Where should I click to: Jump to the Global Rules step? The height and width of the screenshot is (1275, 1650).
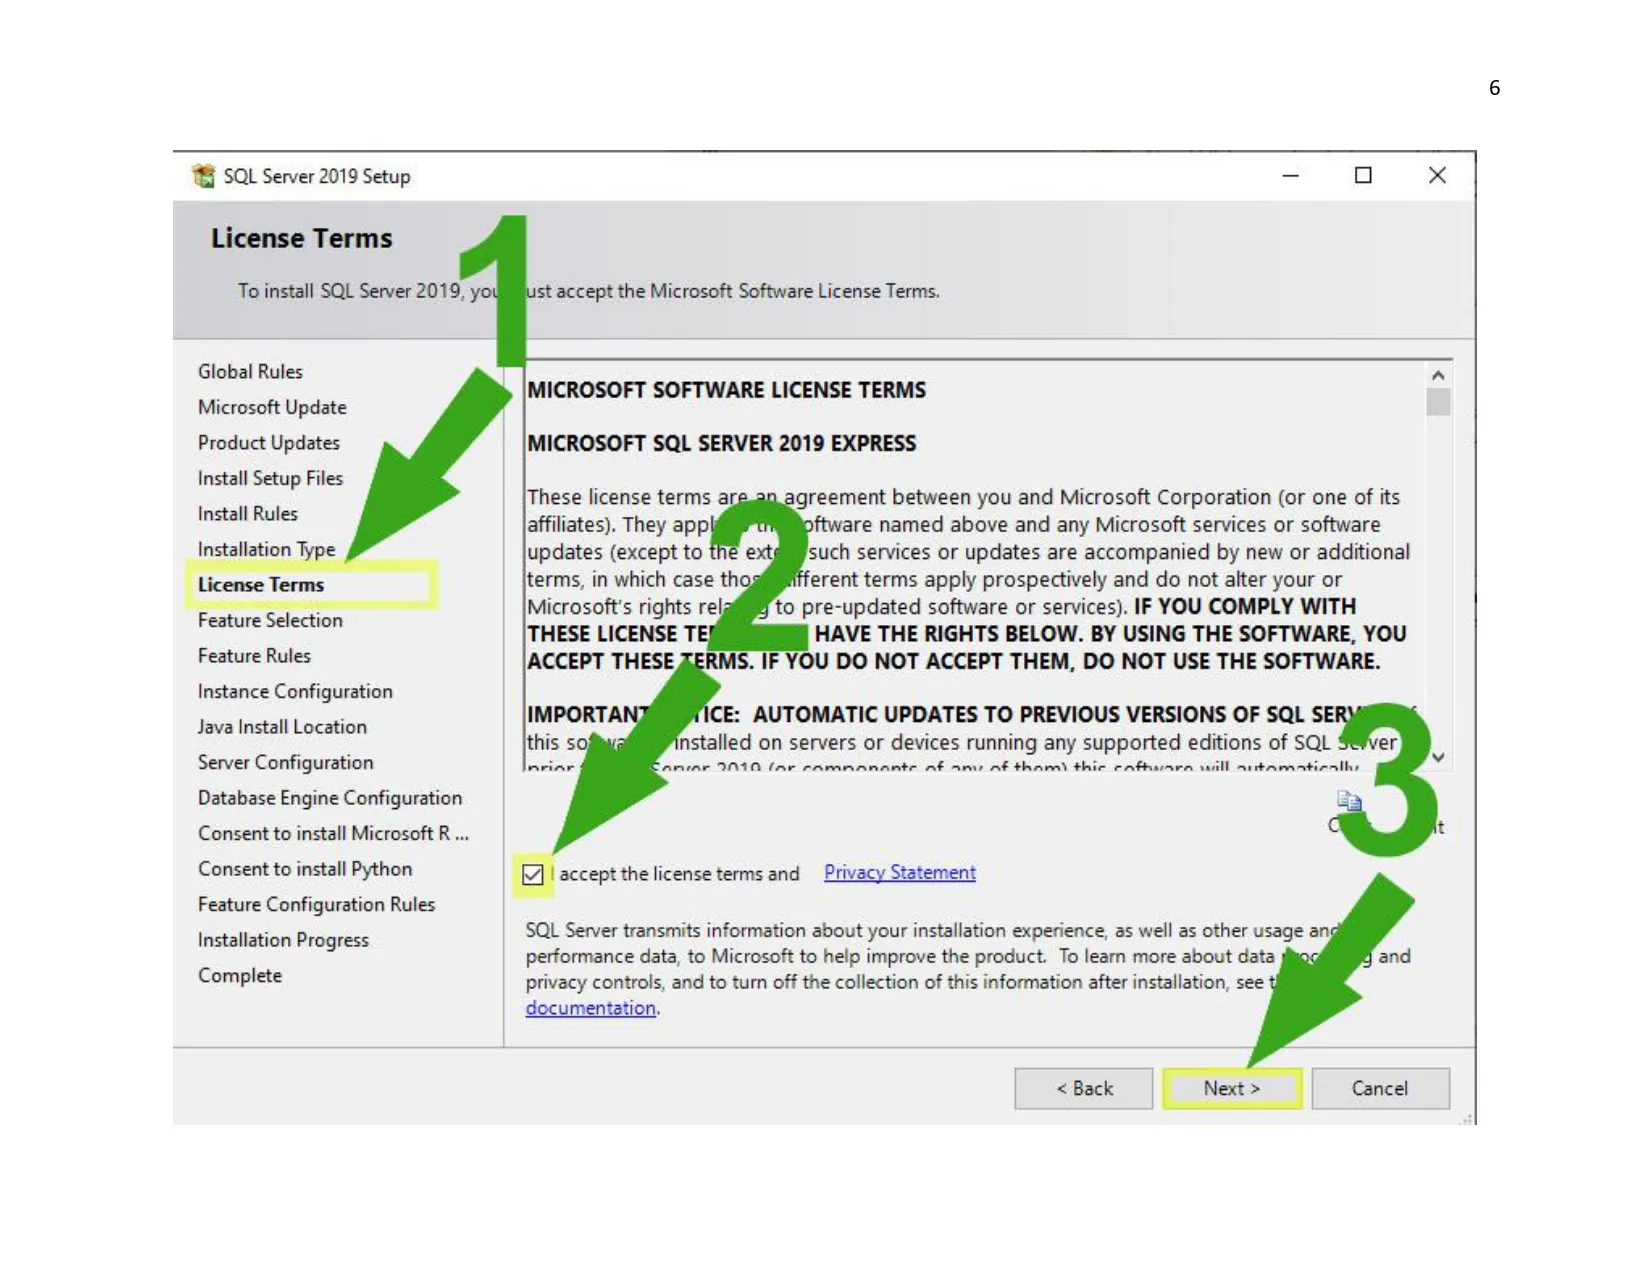pyautogui.click(x=250, y=372)
